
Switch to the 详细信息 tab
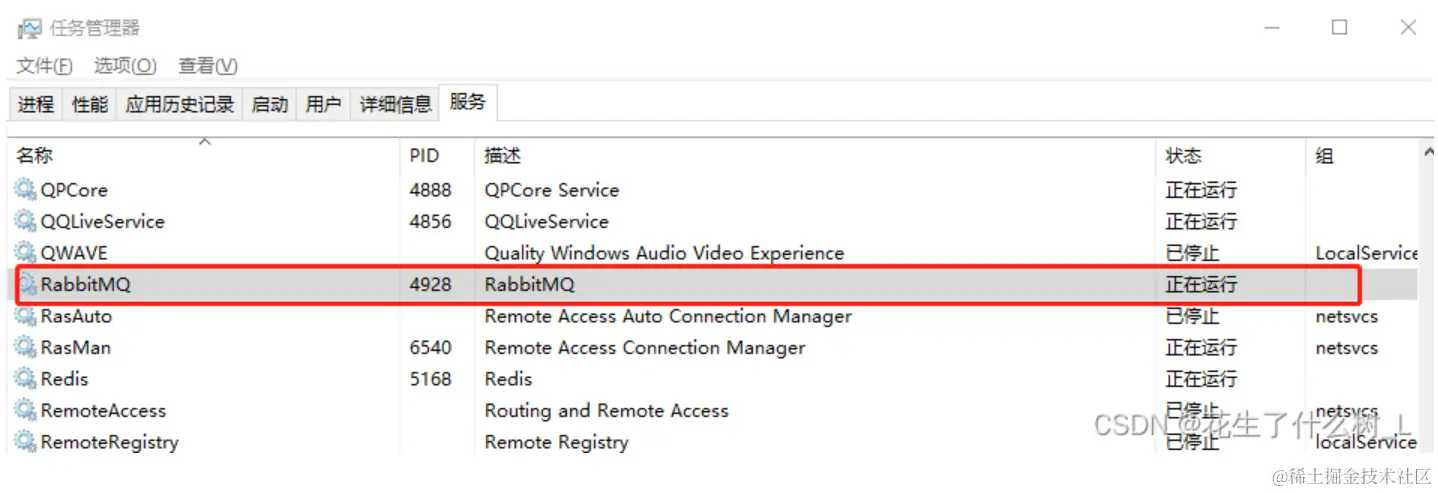[396, 104]
